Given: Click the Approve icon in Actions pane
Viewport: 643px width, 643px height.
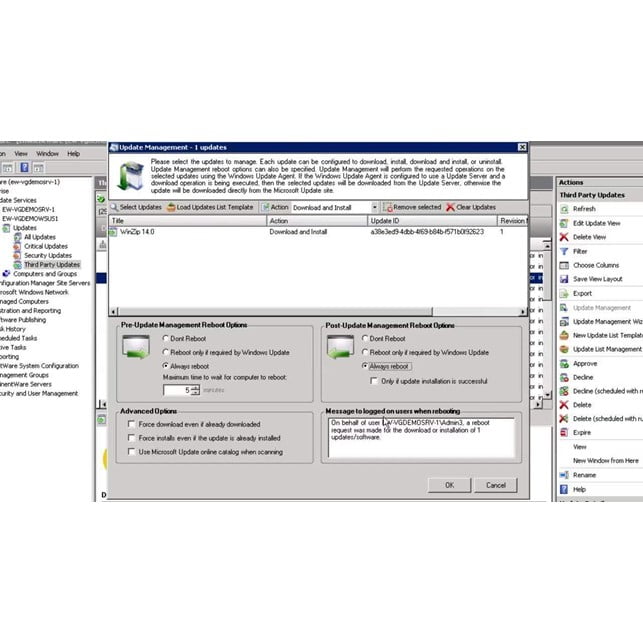Looking at the screenshot, I should coord(564,363).
